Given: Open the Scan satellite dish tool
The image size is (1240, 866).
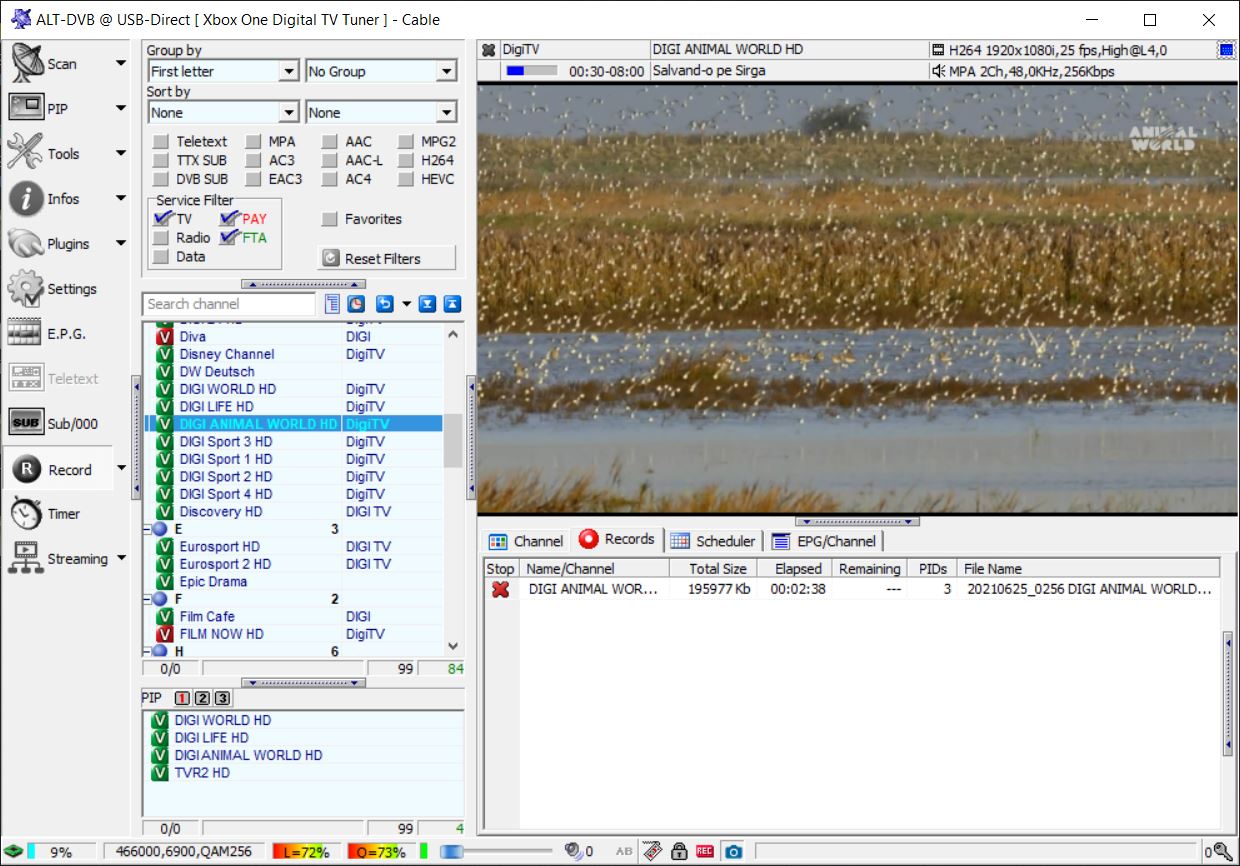Looking at the screenshot, I should coord(26,63).
